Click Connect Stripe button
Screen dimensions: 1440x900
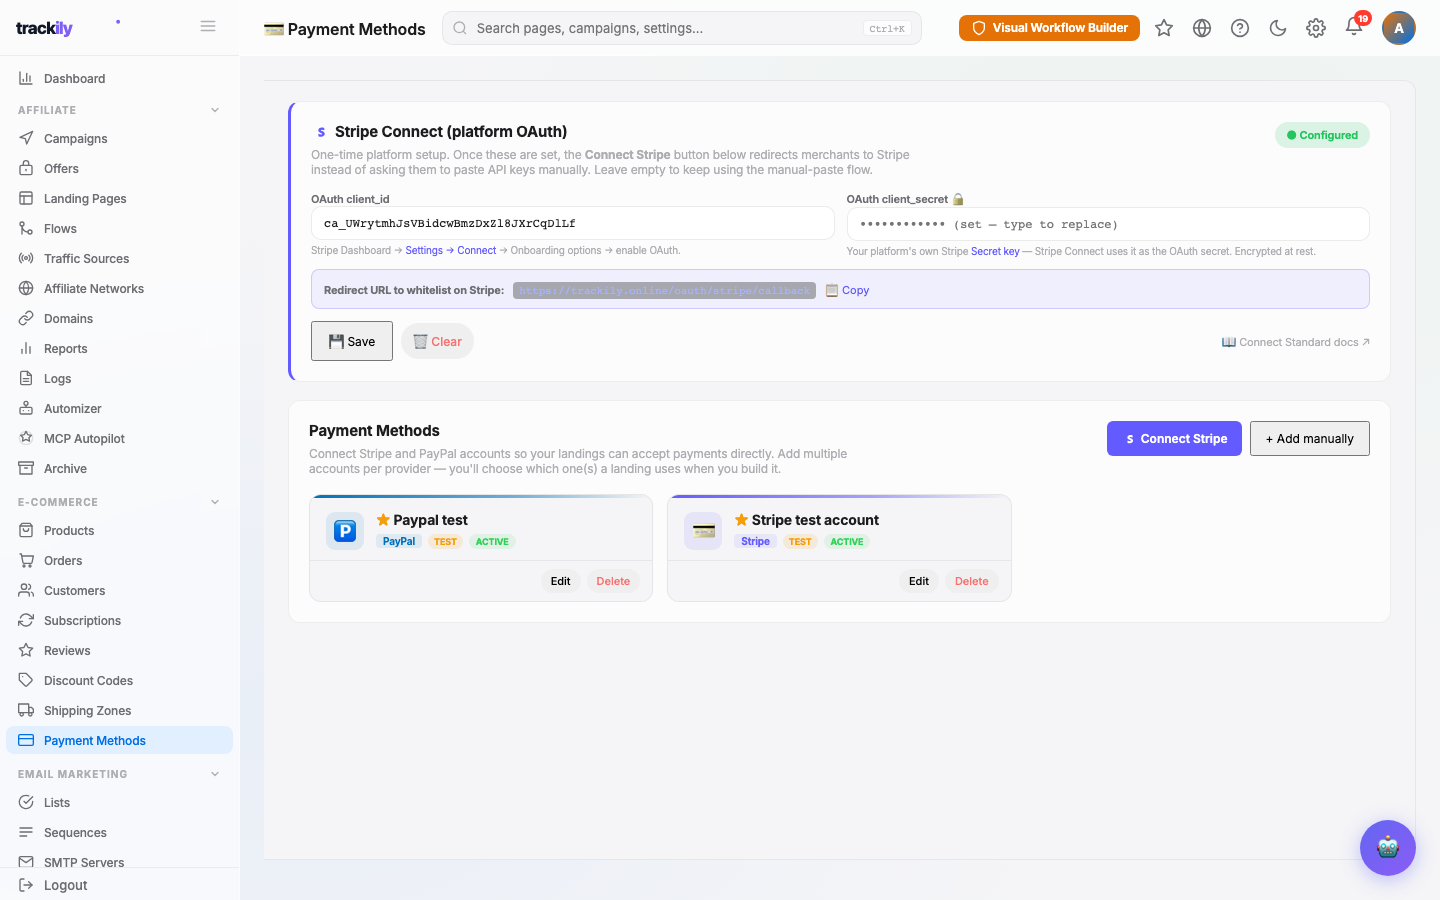1174,438
